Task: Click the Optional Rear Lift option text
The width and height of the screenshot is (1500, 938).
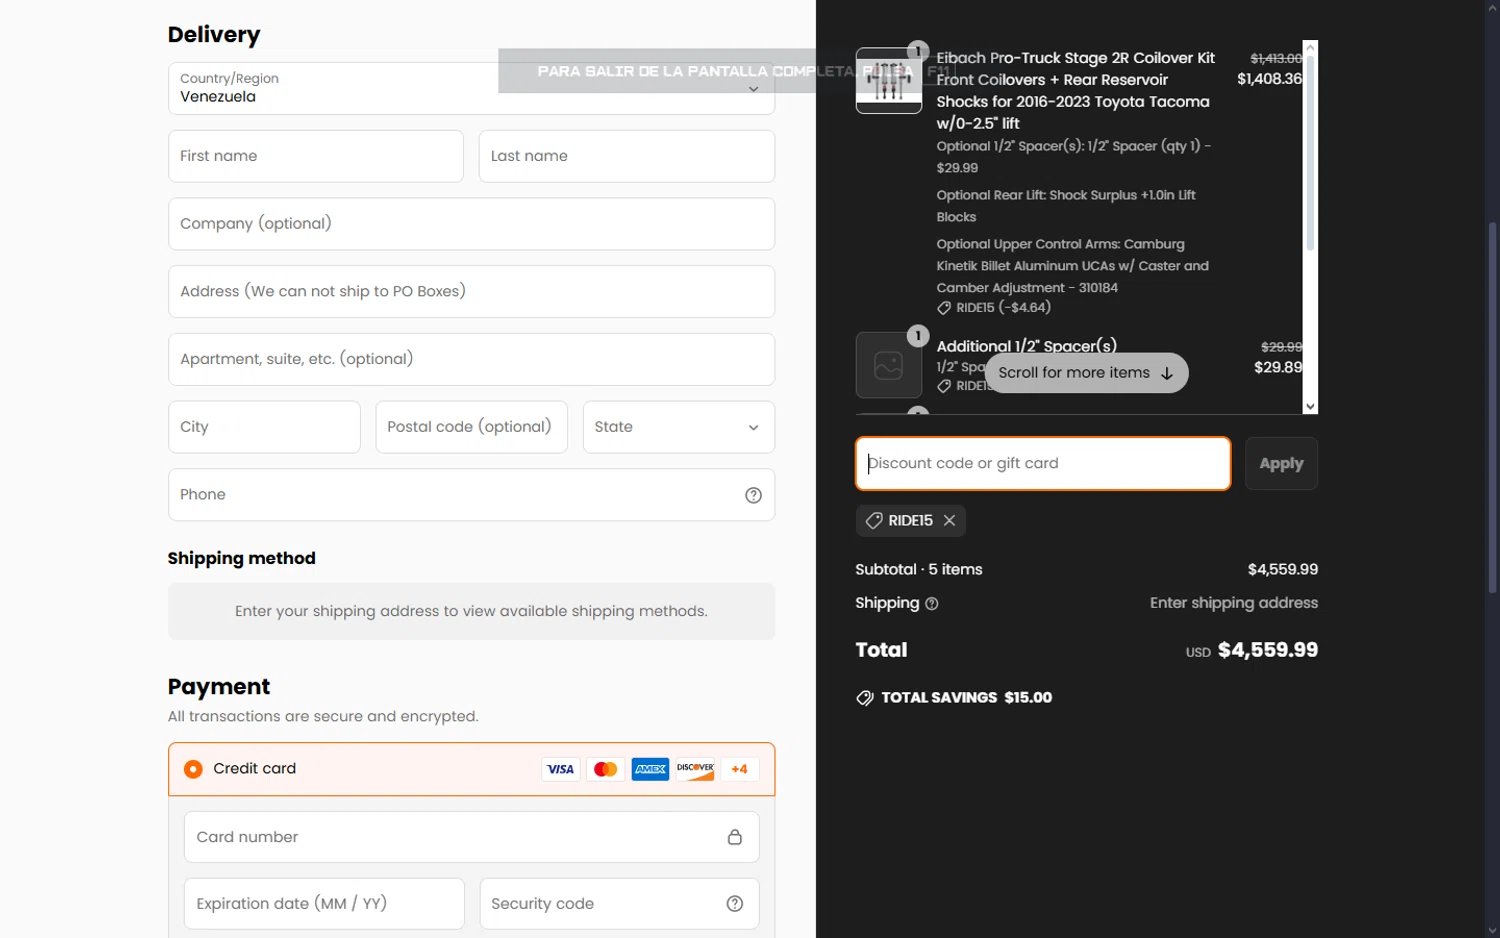Action: 1066,206
